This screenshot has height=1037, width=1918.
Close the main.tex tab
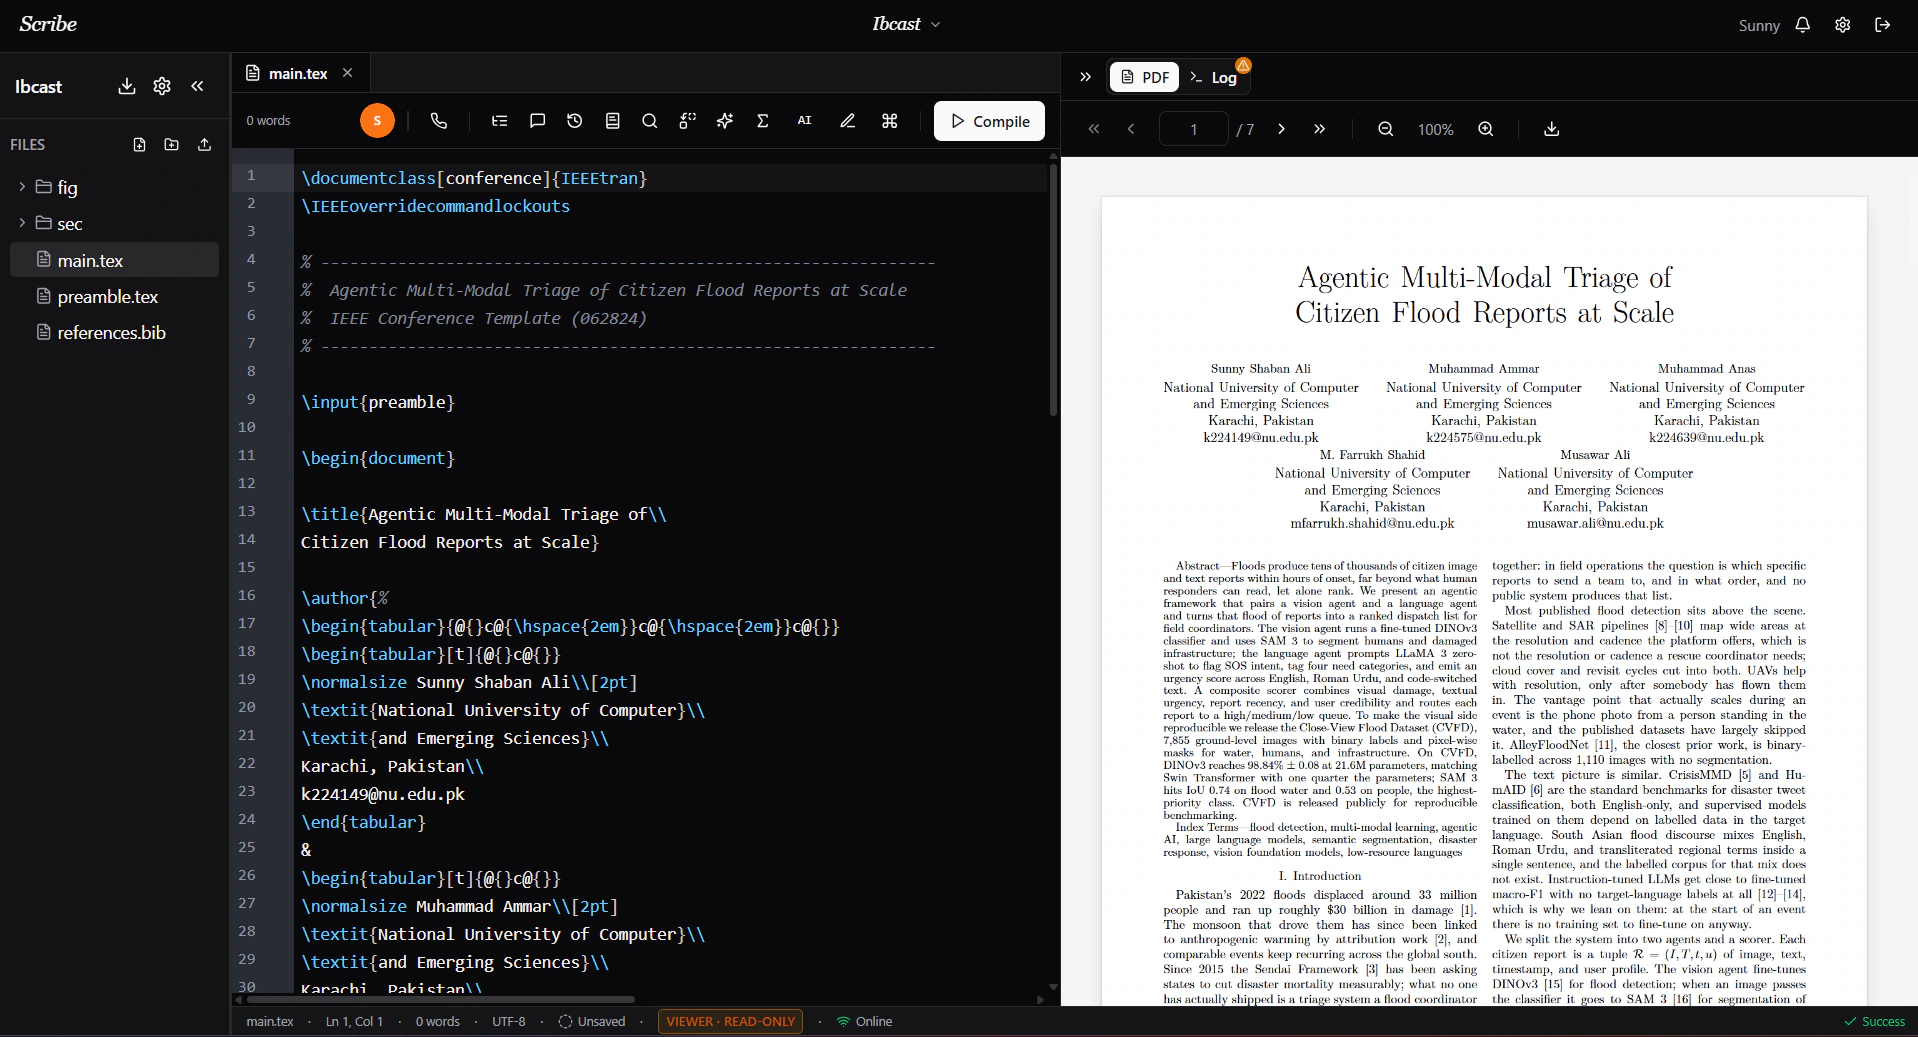pyautogui.click(x=347, y=73)
